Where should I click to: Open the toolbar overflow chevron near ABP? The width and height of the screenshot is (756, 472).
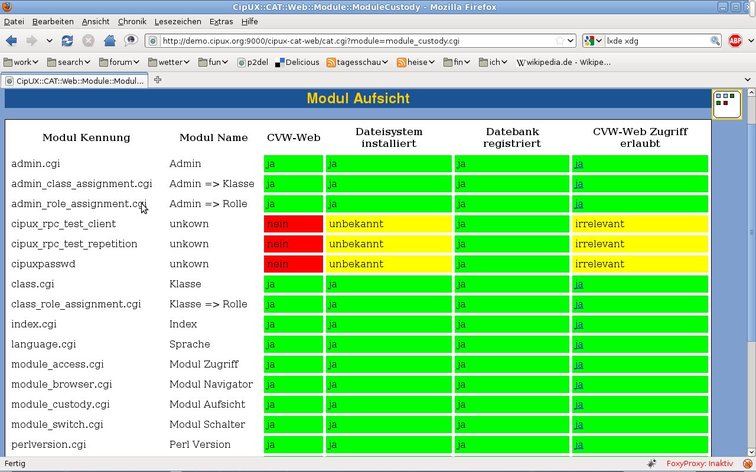point(750,41)
